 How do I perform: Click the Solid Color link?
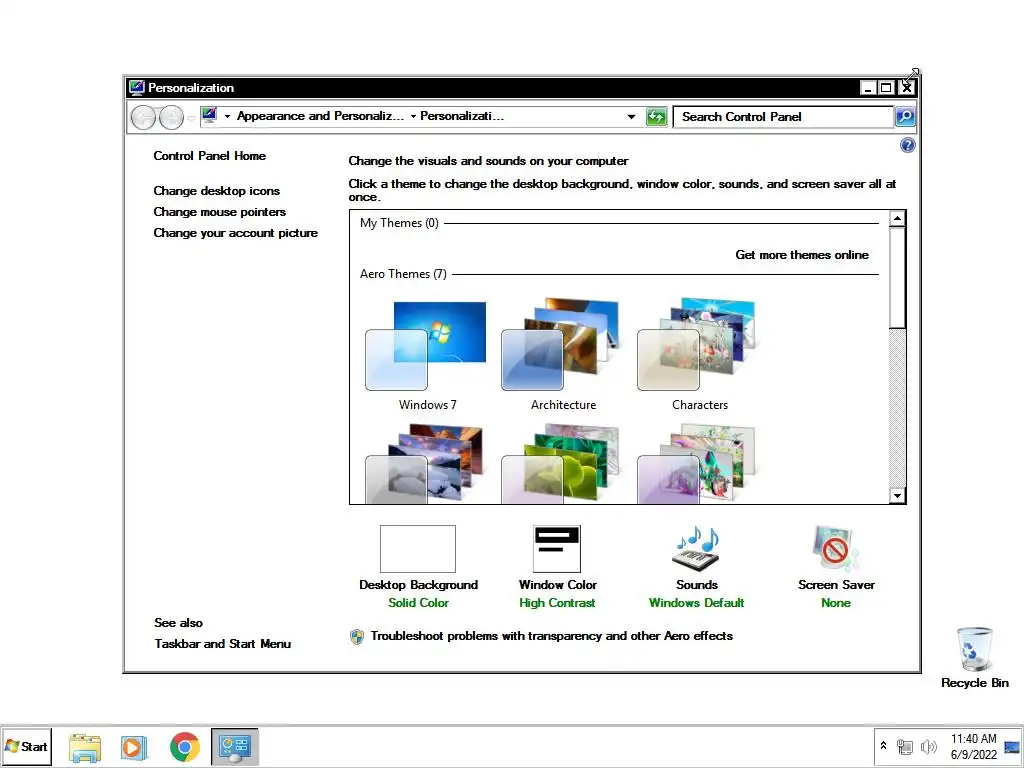click(x=418, y=603)
